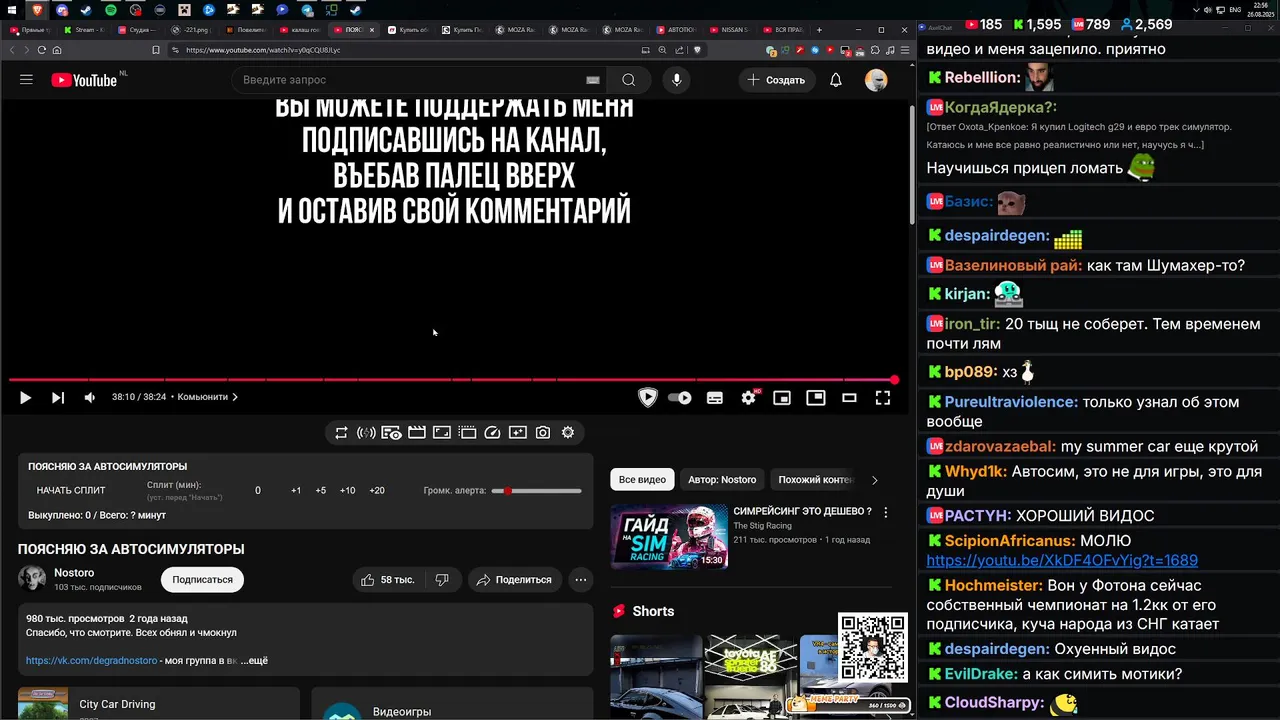Switch to the NISSAN browser tab

(x=728, y=30)
